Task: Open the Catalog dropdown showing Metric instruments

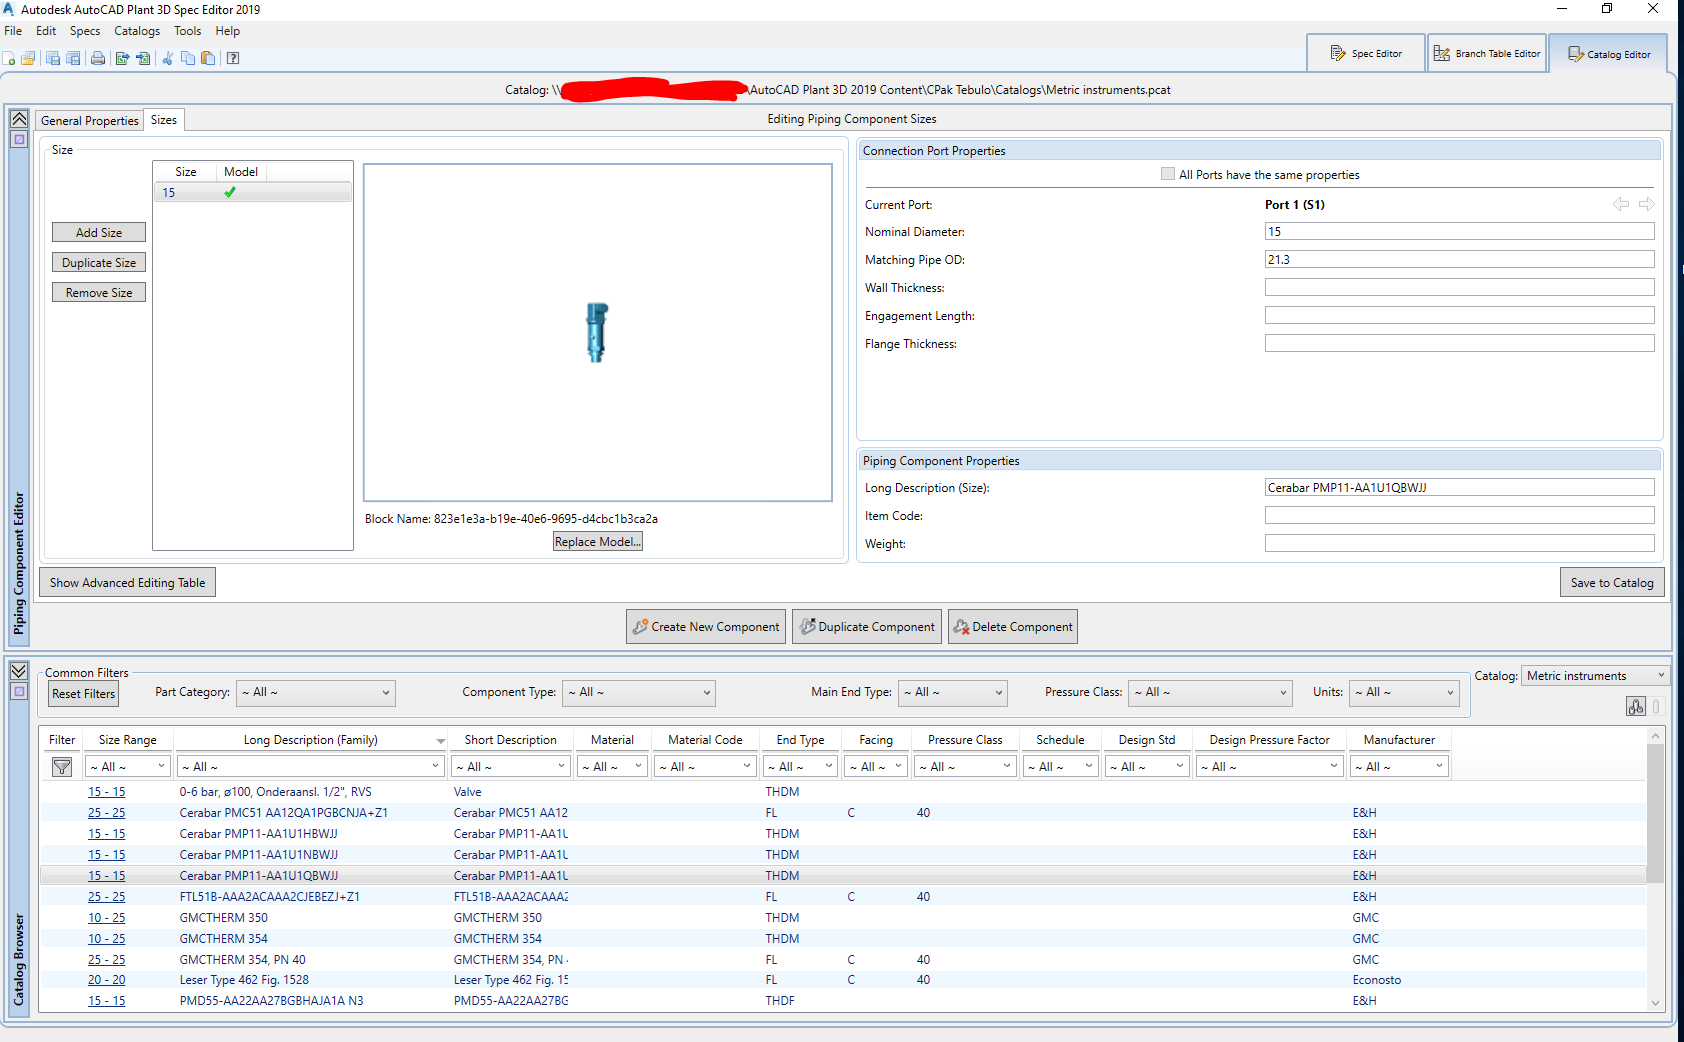Action: (1594, 675)
